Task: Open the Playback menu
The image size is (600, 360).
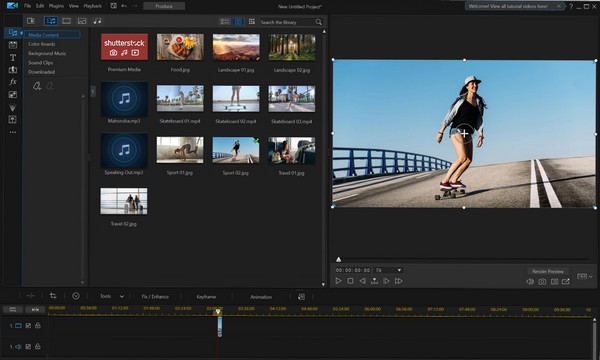Action: click(93, 6)
